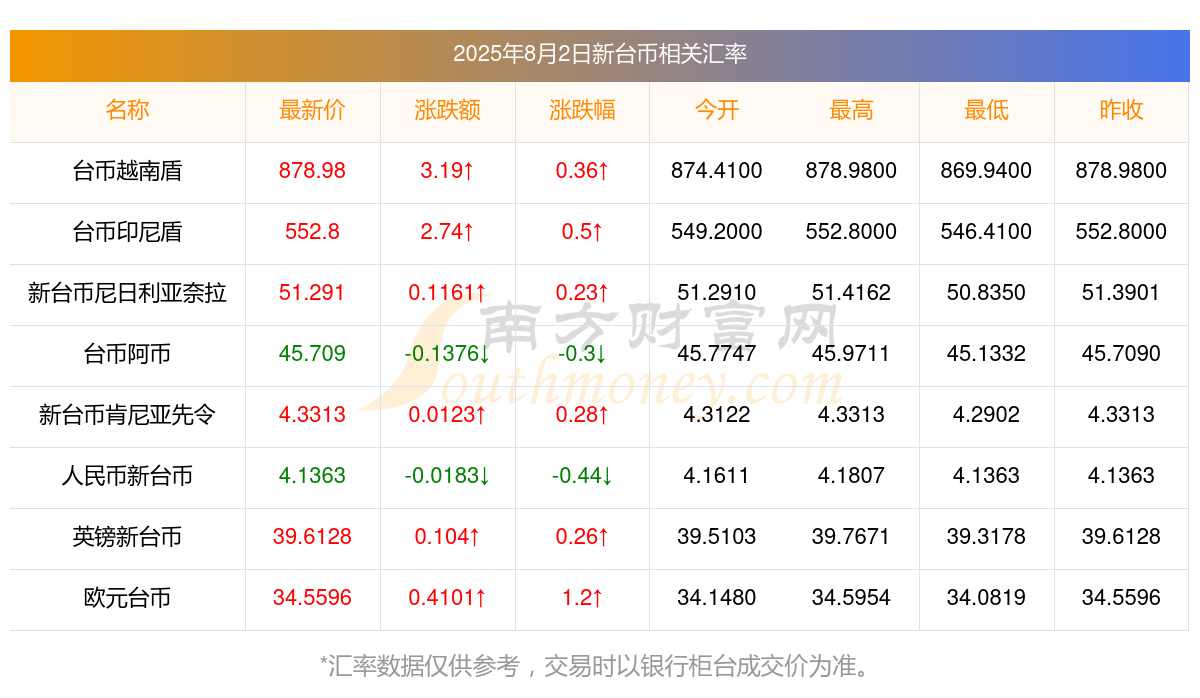Image resolution: width=1200 pixels, height=698 pixels.
Task: Click opening value 549.2000
Action: click(x=717, y=232)
